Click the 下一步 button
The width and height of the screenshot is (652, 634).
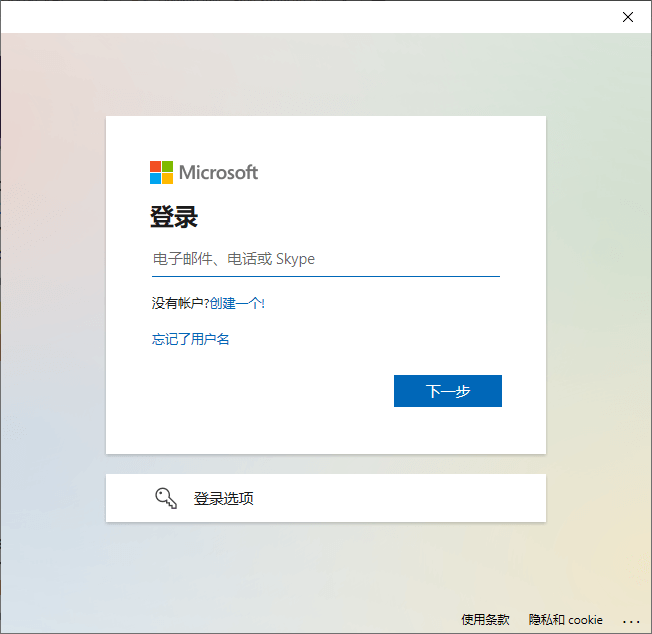pos(448,391)
